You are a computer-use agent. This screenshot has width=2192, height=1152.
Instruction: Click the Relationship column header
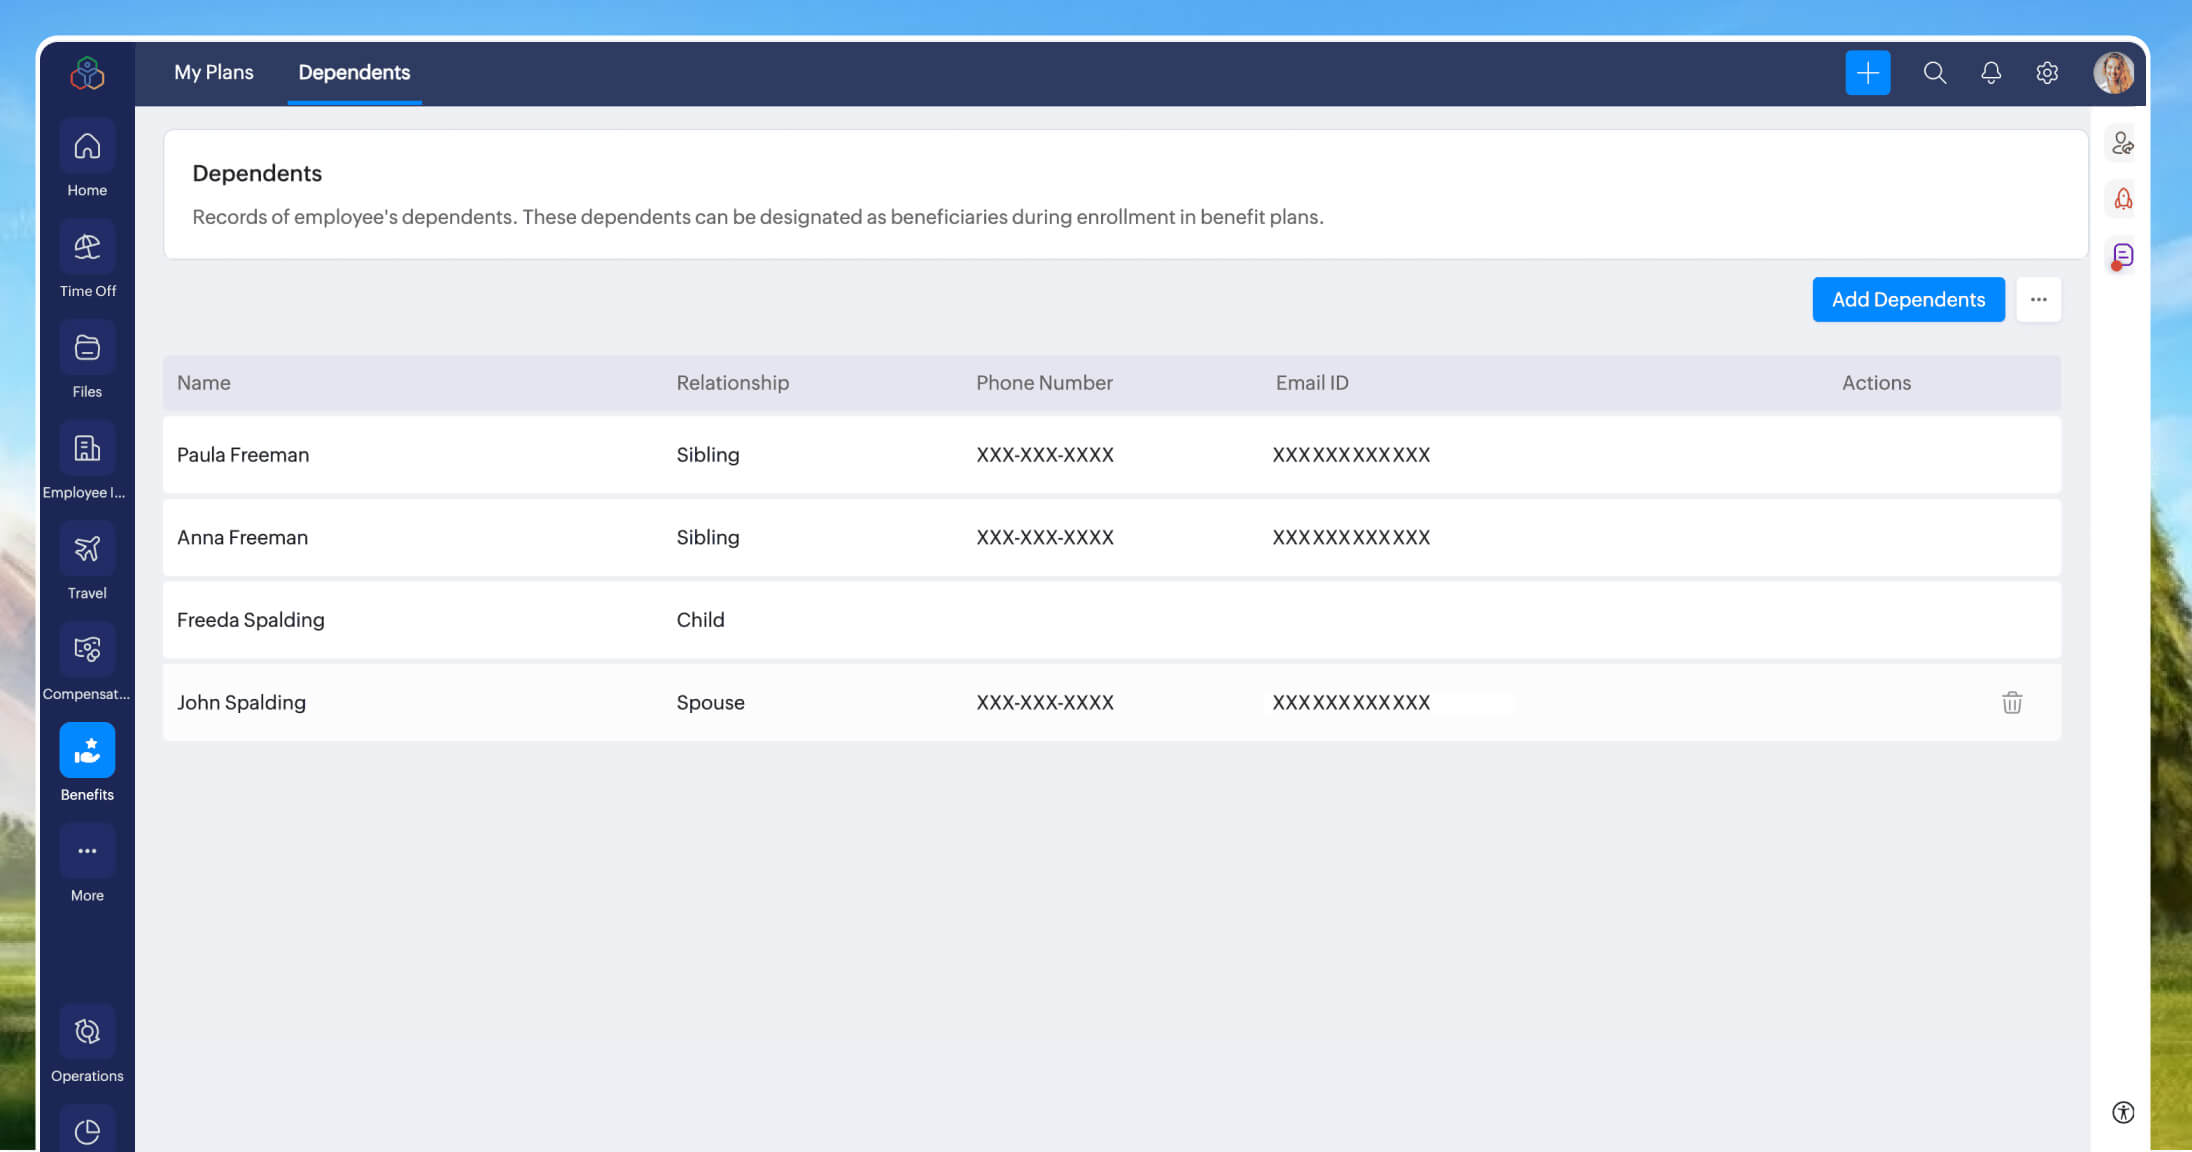pos(732,382)
